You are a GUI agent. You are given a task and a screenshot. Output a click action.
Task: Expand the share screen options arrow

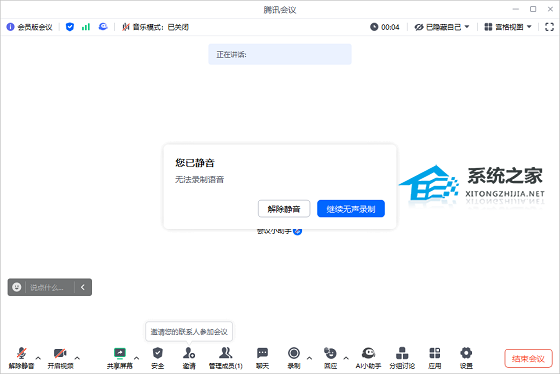click(x=136, y=358)
